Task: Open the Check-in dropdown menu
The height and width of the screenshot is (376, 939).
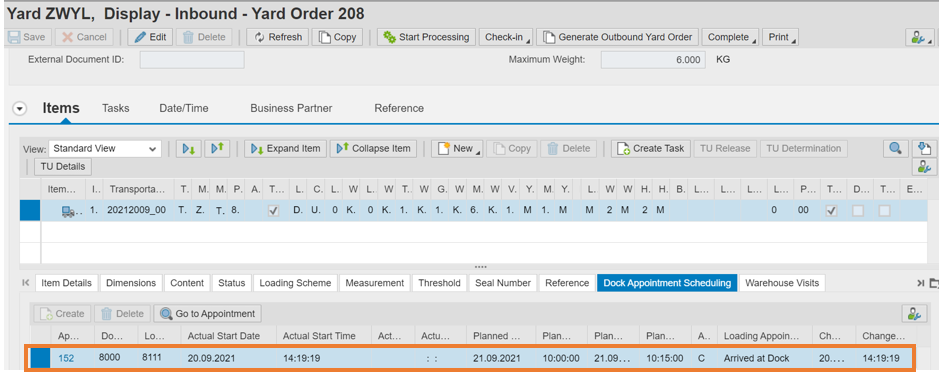Action: pos(506,37)
